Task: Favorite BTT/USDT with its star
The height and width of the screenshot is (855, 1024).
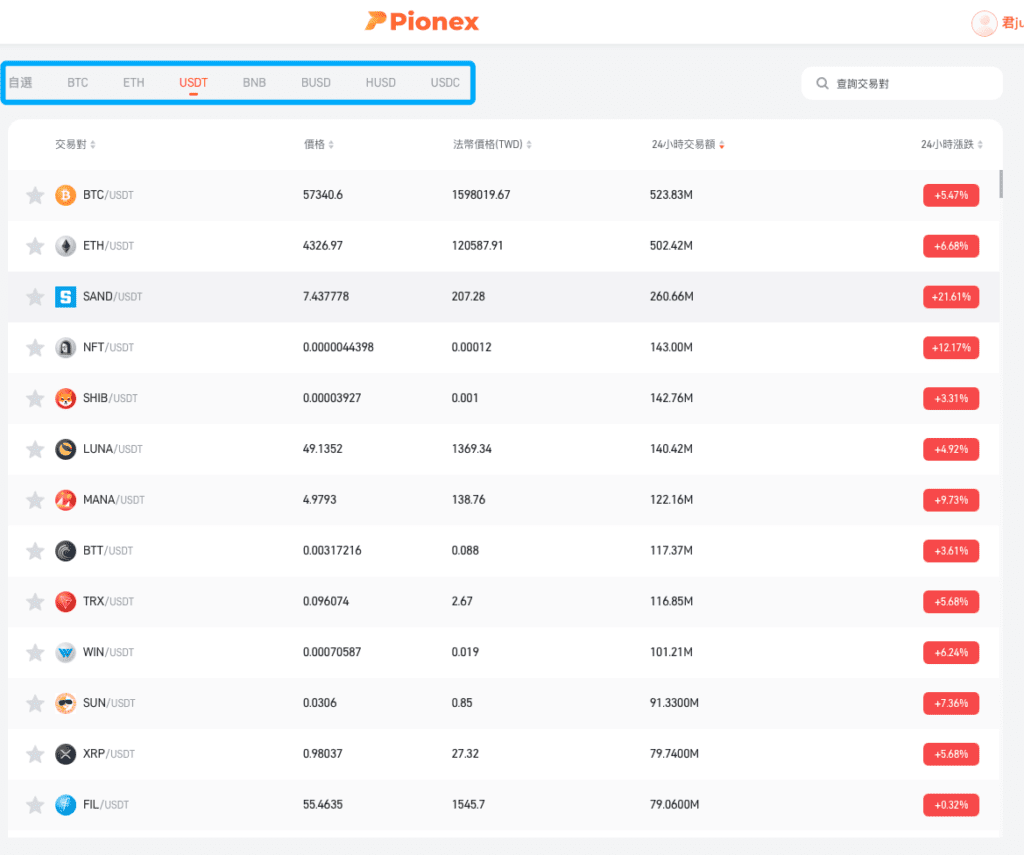Action: pos(35,551)
